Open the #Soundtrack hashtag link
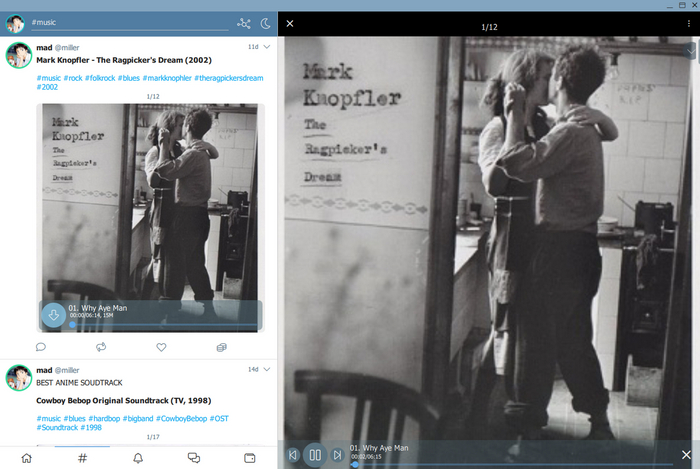Screen dimensions: 700x469 coord(57,427)
